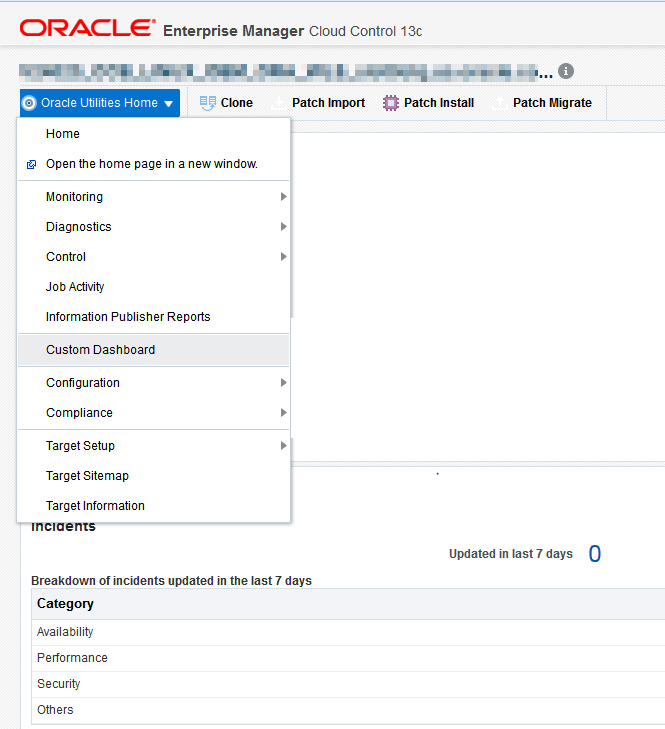Select the Control menu item

(x=153, y=257)
